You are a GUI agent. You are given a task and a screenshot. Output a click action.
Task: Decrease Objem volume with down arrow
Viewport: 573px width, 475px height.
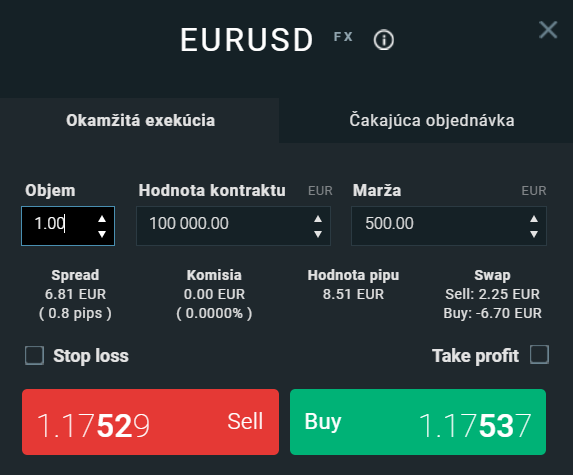tap(102, 234)
